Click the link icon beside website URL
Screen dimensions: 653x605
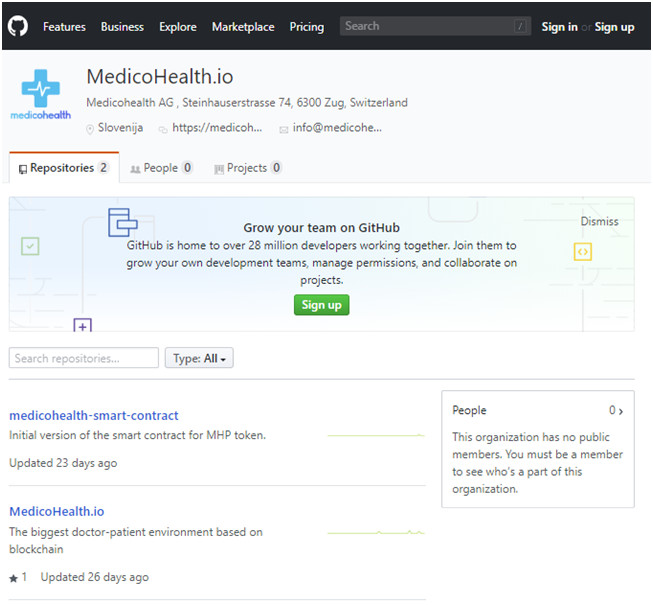162,130
